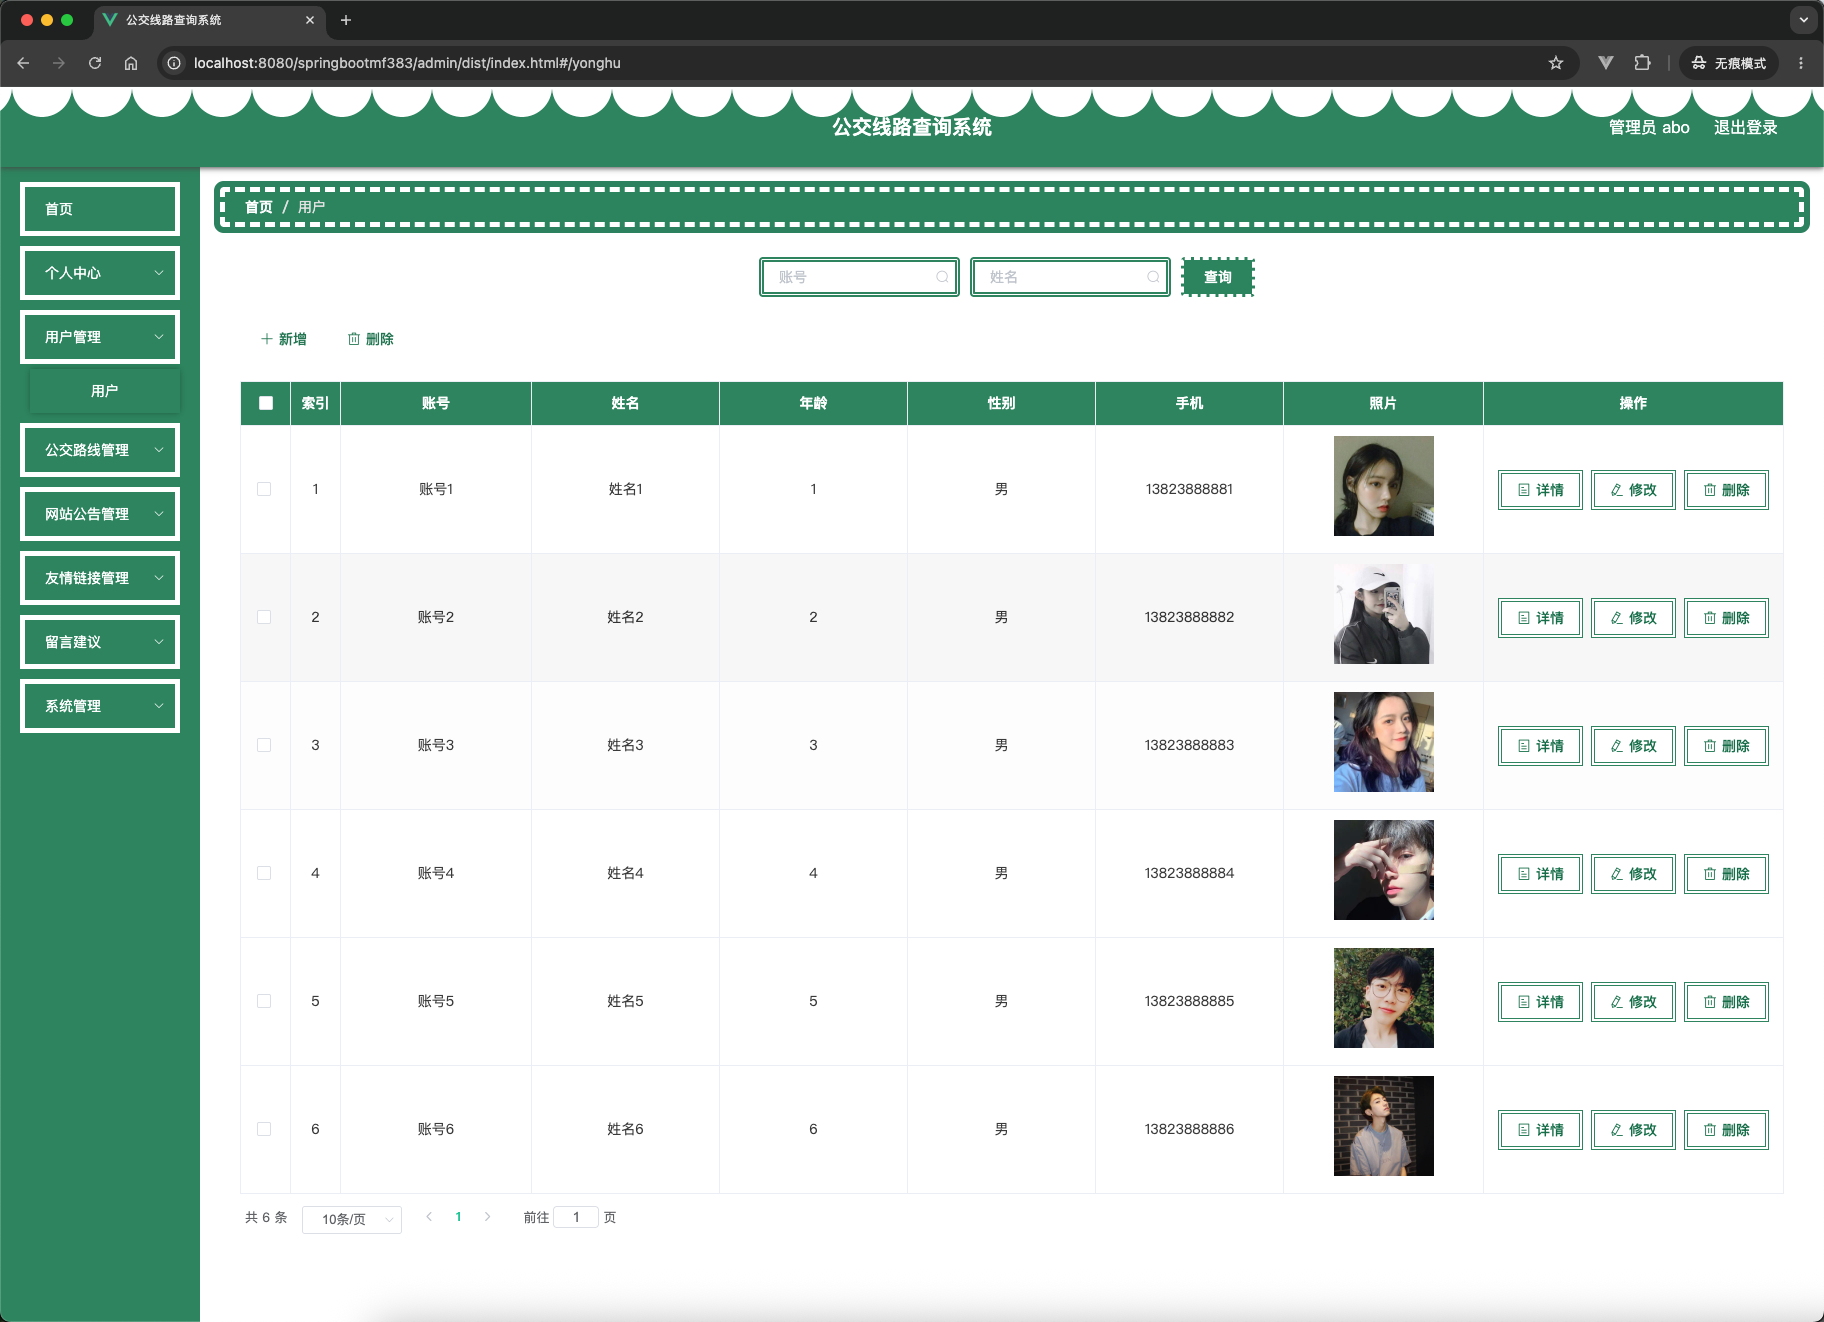The image size is (1824, 1322).
Task: Open a new browser tab
Action: 346,20
